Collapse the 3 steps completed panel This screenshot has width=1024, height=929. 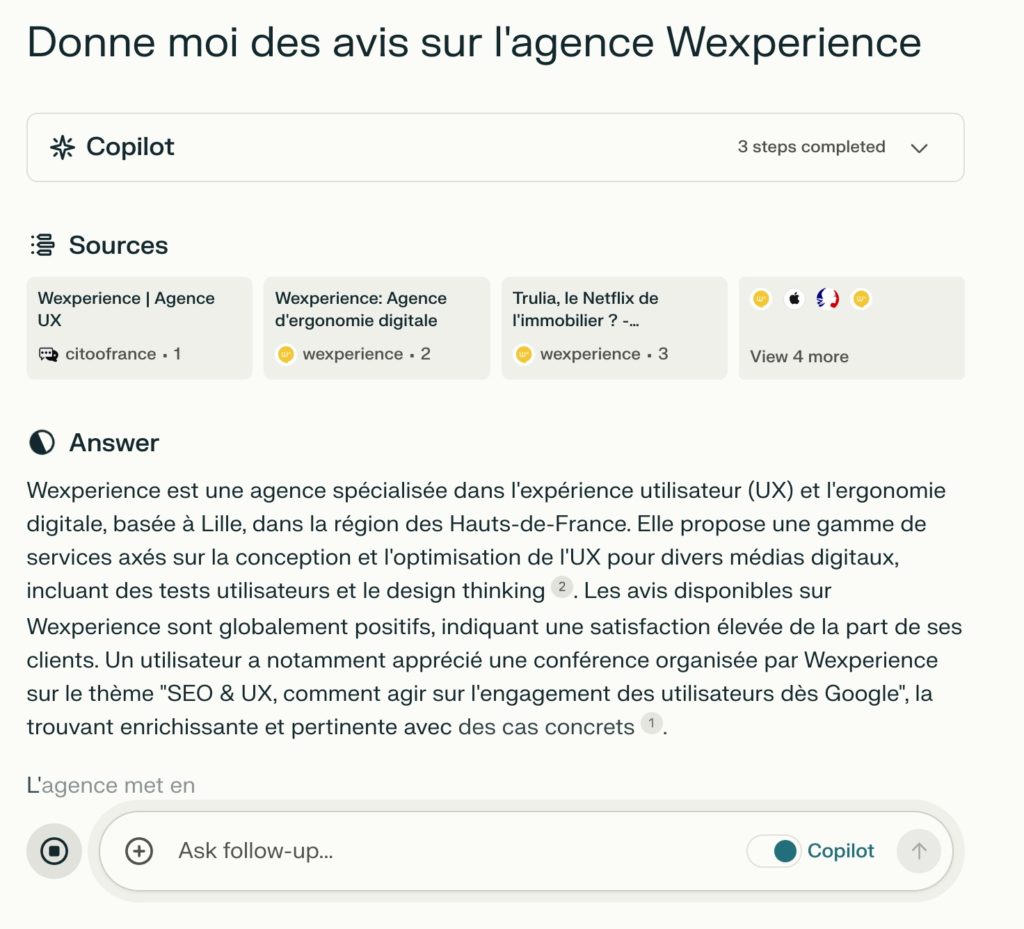[919, 147]
